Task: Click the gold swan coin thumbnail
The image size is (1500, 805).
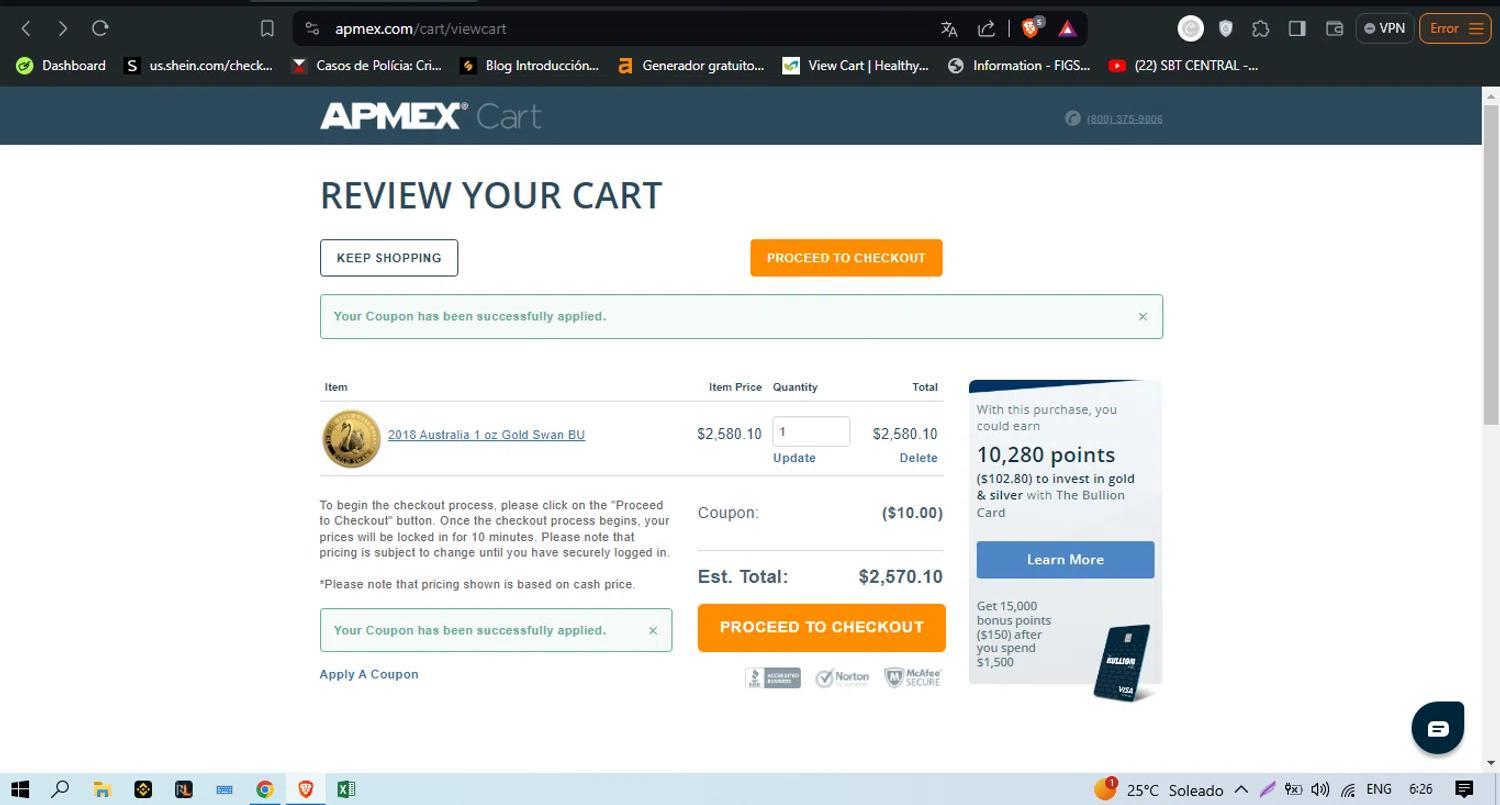Action: [351, 438]
